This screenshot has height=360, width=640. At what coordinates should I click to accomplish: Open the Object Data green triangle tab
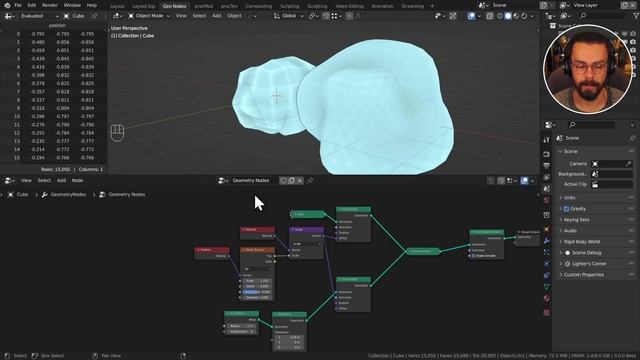click(547, 287)
